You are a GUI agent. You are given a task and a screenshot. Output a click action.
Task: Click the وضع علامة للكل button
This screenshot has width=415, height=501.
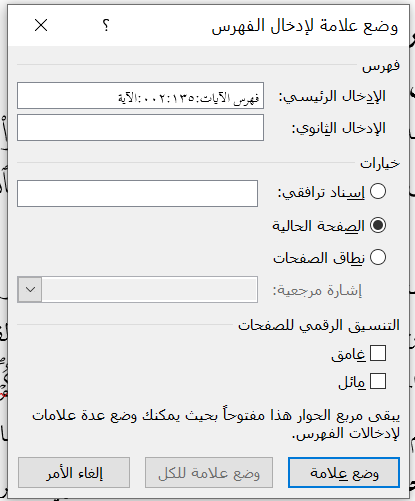[209, 473]
